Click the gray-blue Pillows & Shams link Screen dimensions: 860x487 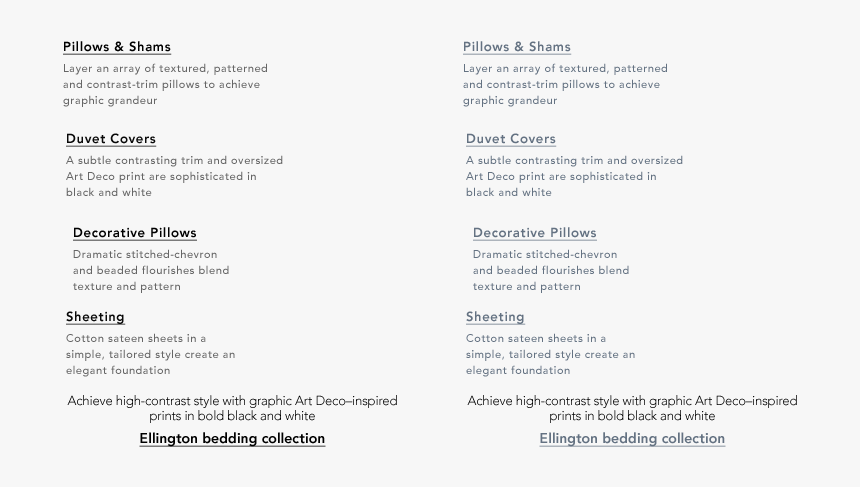pos(516,47)
